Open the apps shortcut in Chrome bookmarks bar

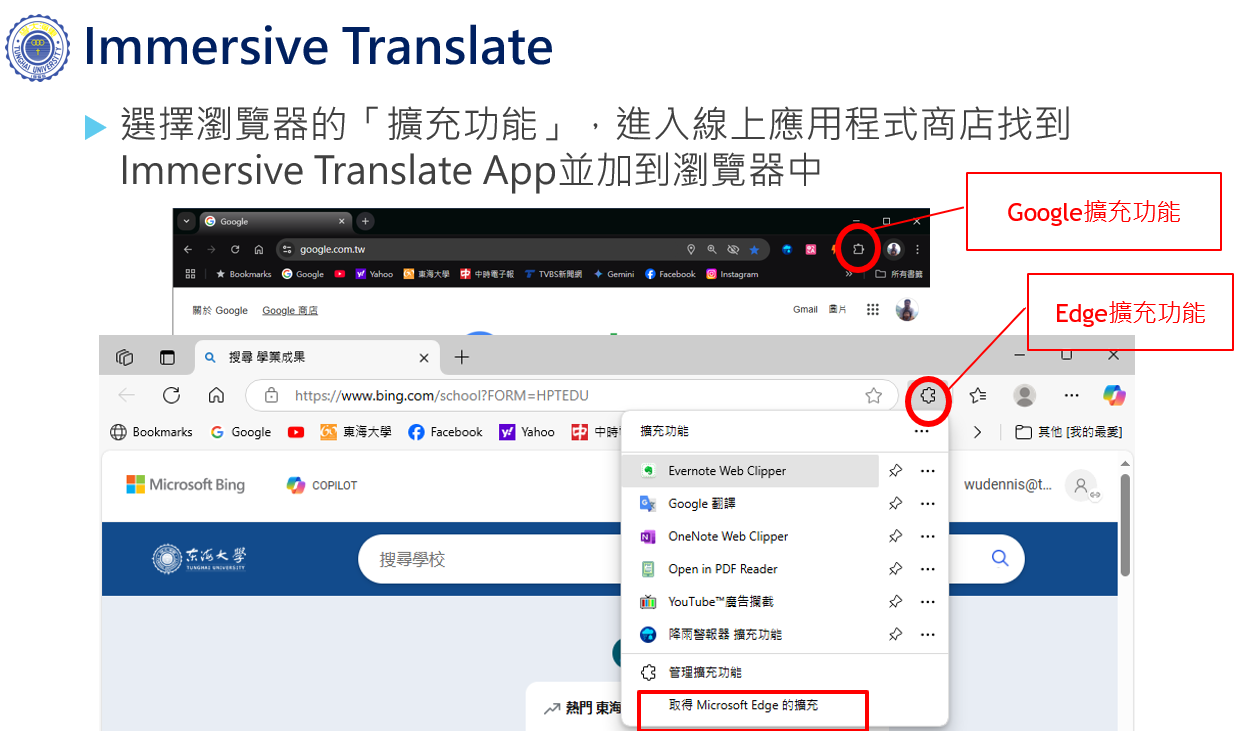191,274
